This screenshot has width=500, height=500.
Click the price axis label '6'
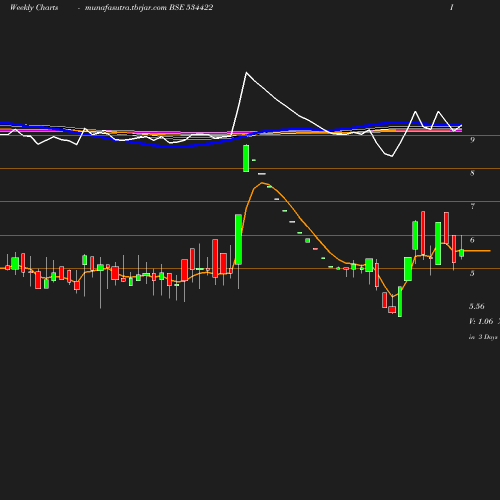(472, 240)
